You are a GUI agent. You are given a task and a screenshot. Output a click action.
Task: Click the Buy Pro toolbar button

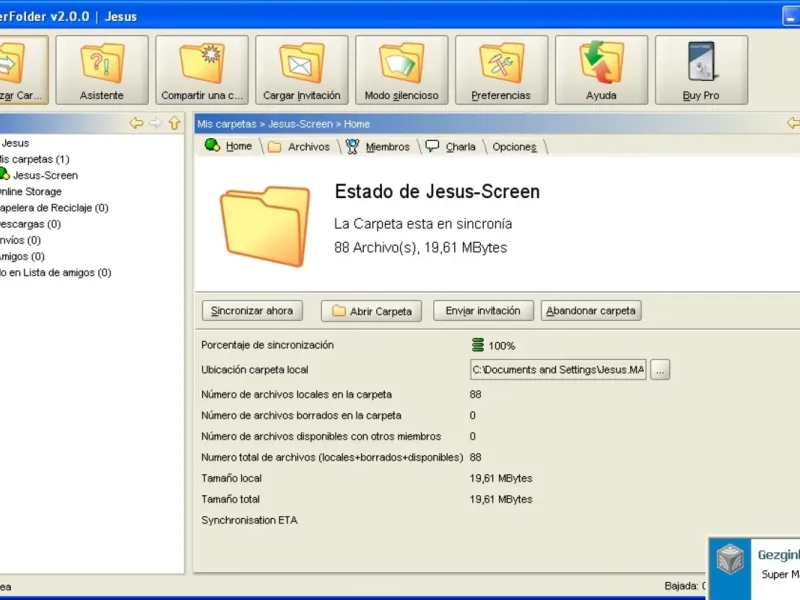point(702,70)
